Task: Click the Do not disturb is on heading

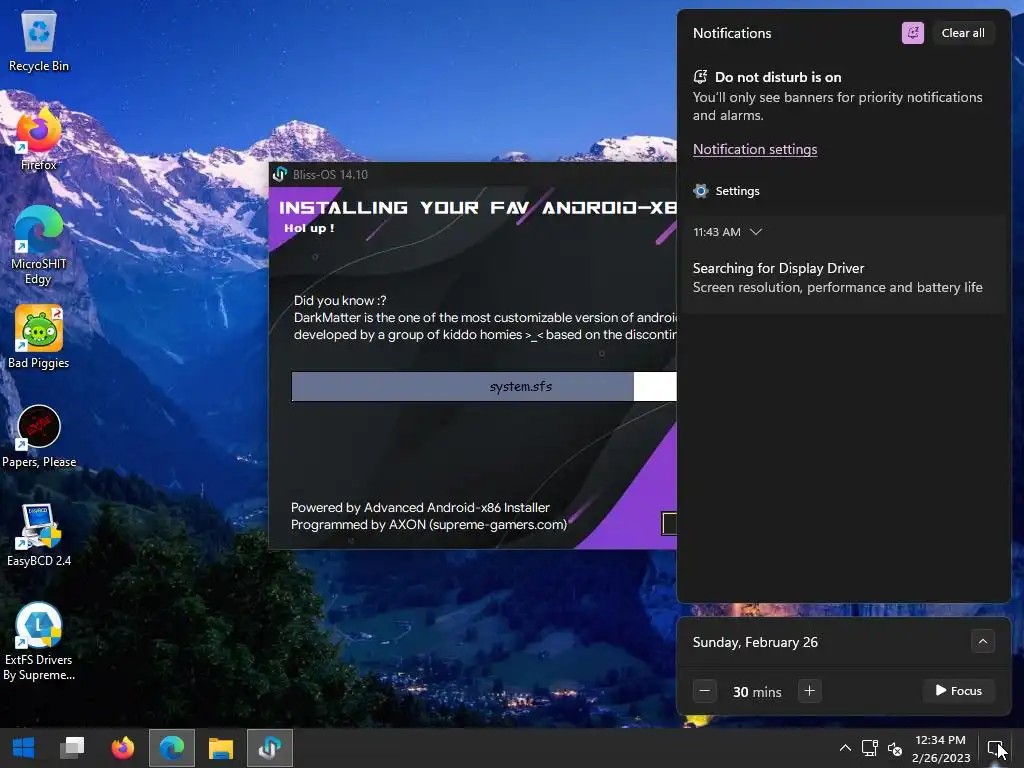Action: point(778,77)
